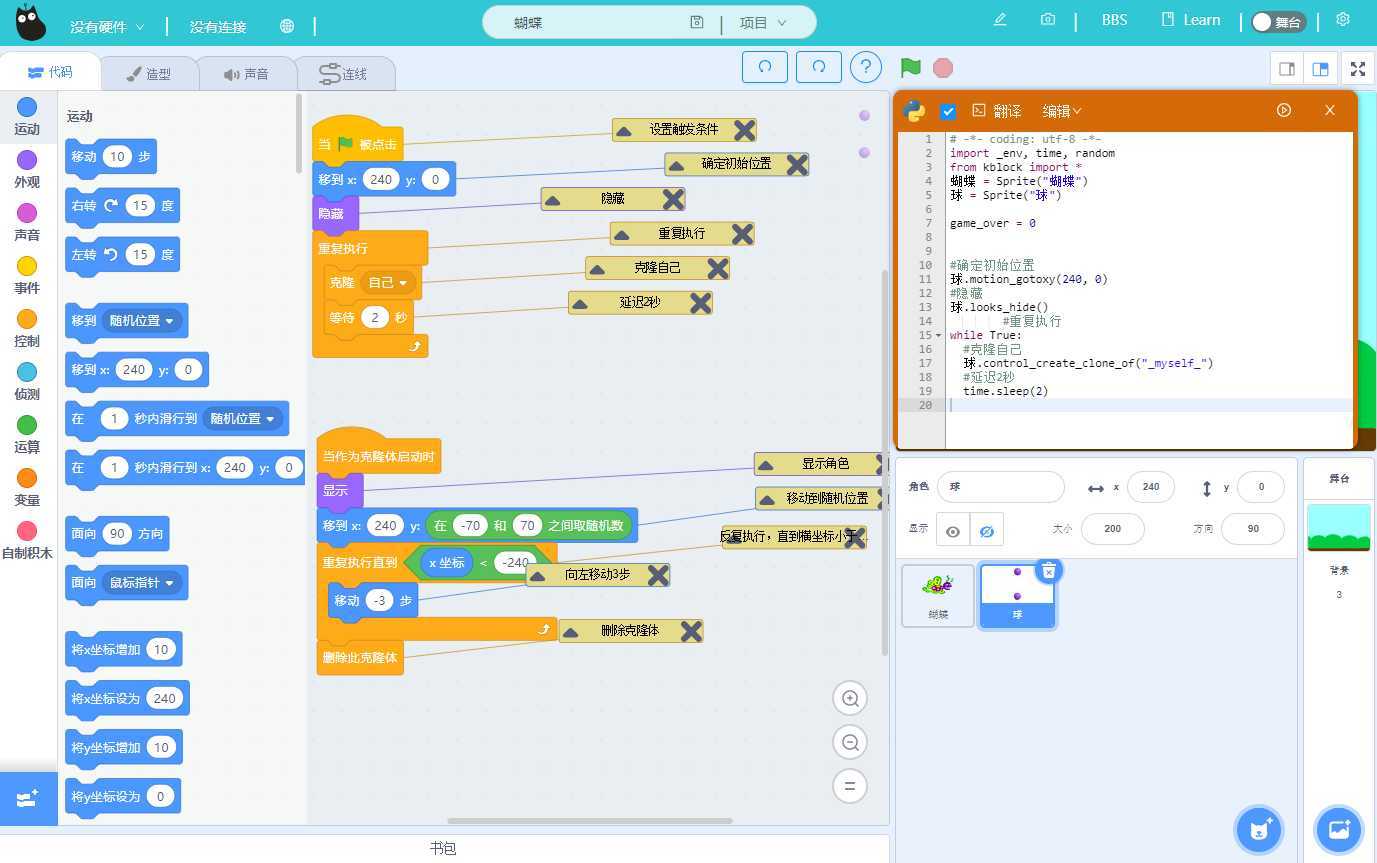
Task: Show the sprite using the eye icon
Action: 953,531
